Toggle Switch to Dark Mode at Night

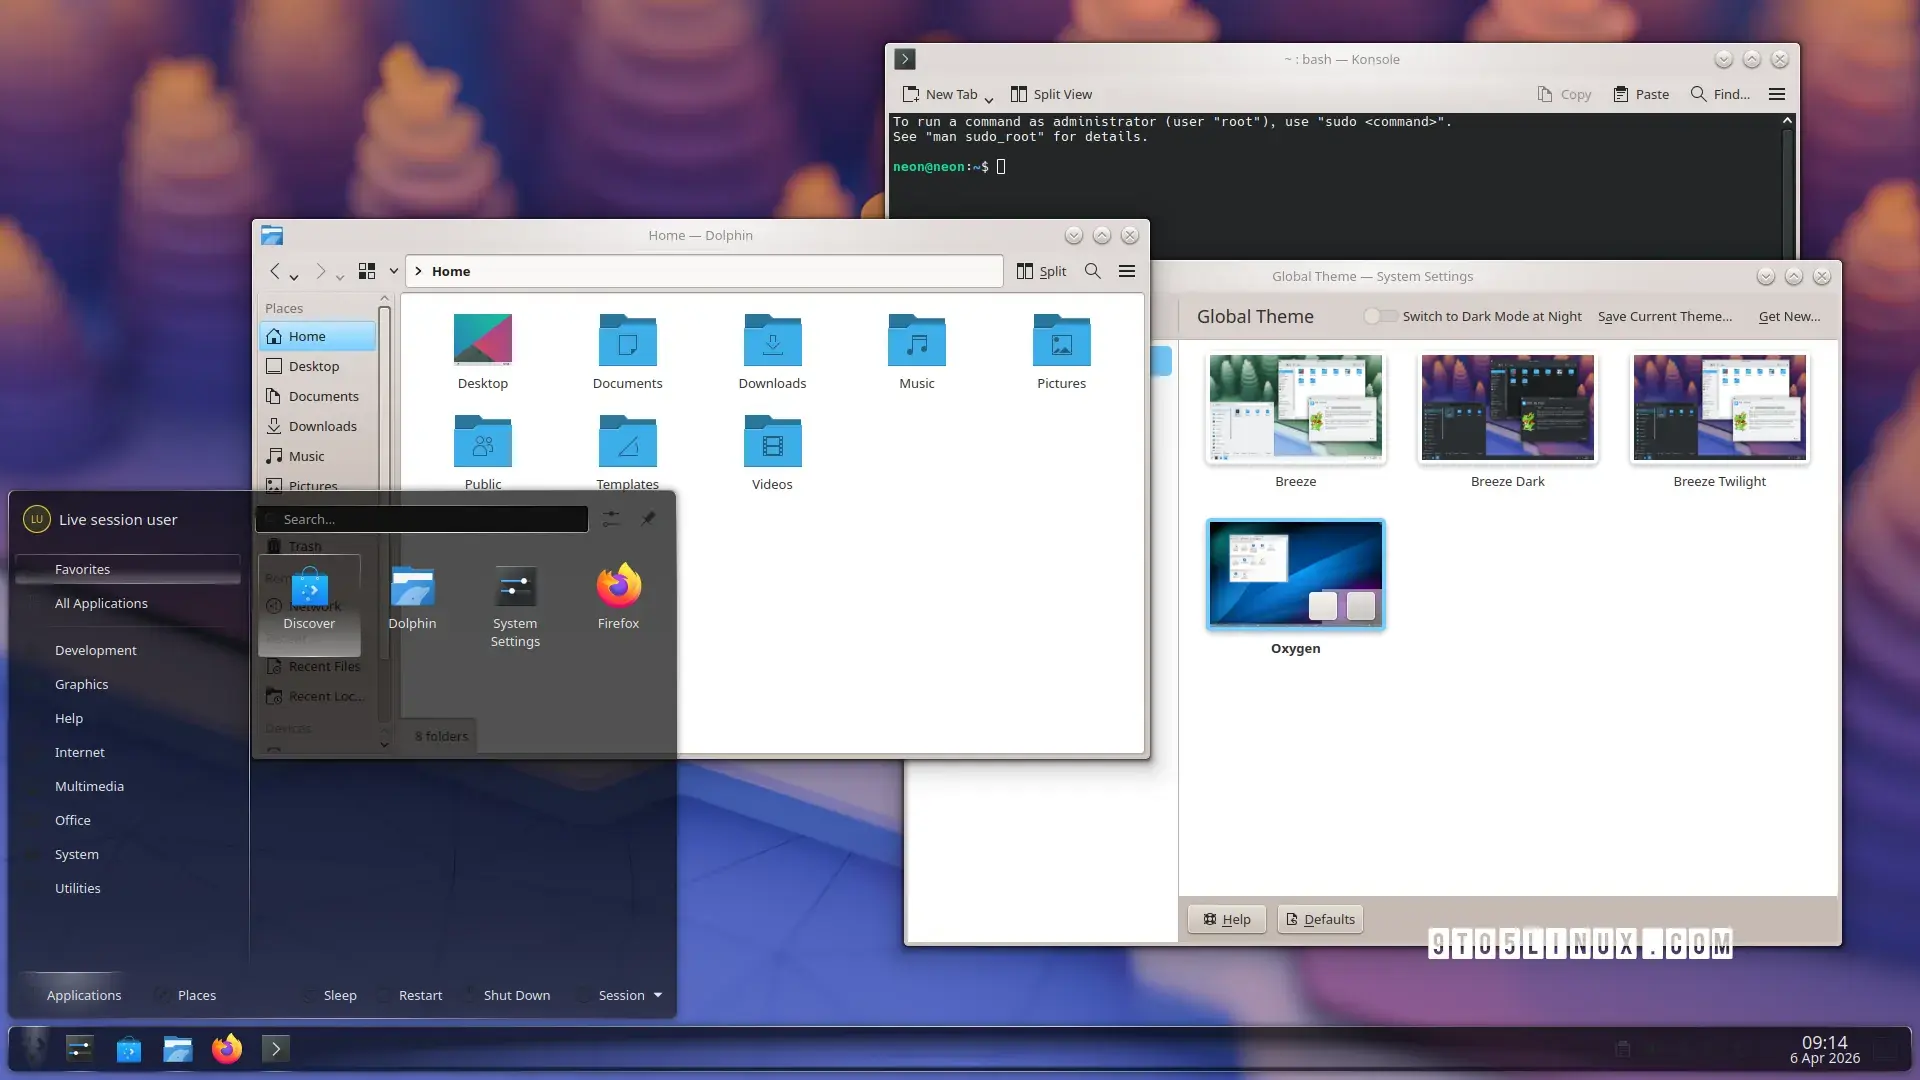[x=1381, y=316]
